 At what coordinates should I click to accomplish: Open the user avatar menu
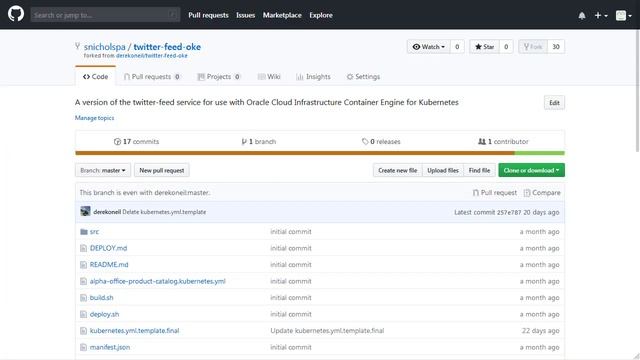tap(624, 16)
